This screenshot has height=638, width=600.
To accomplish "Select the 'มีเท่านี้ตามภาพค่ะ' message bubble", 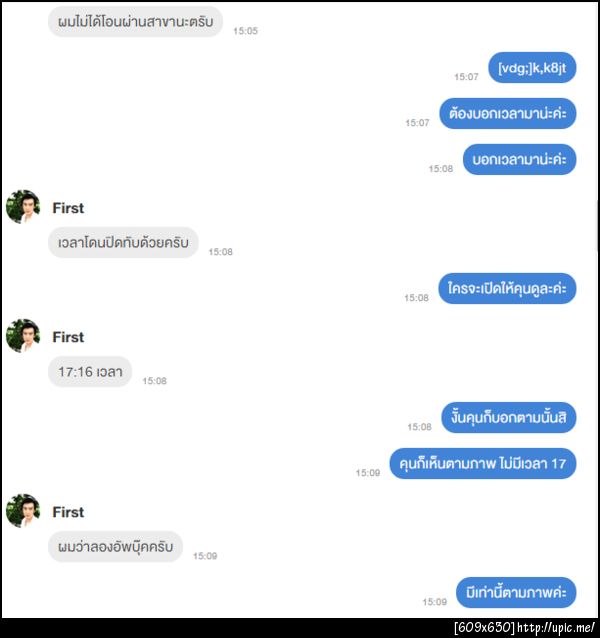I will tap(516, 592).
